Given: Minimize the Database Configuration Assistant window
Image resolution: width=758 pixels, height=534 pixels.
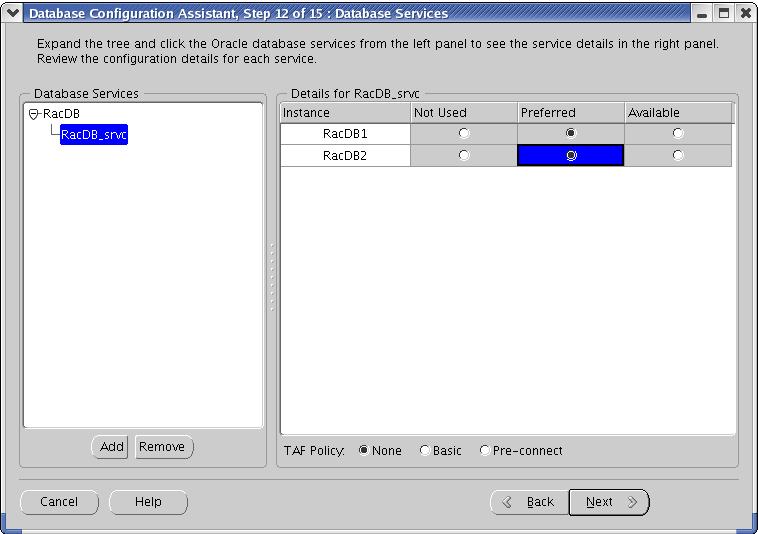Looking at the screenshot, I should coord(704,13).
